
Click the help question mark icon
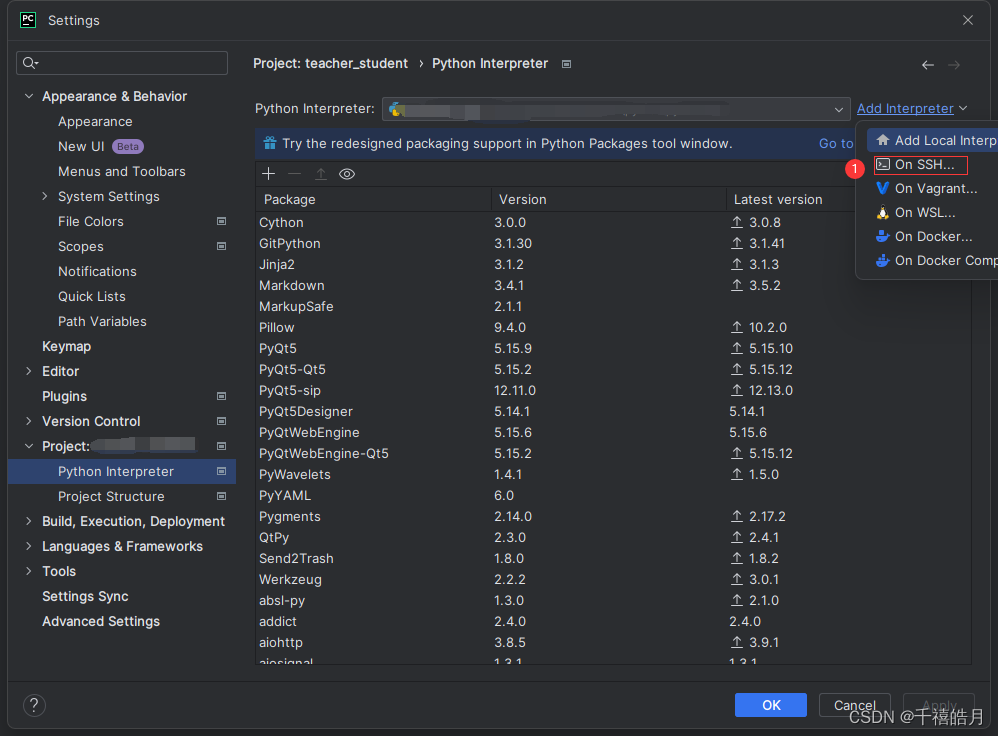[x=34, y=705]
